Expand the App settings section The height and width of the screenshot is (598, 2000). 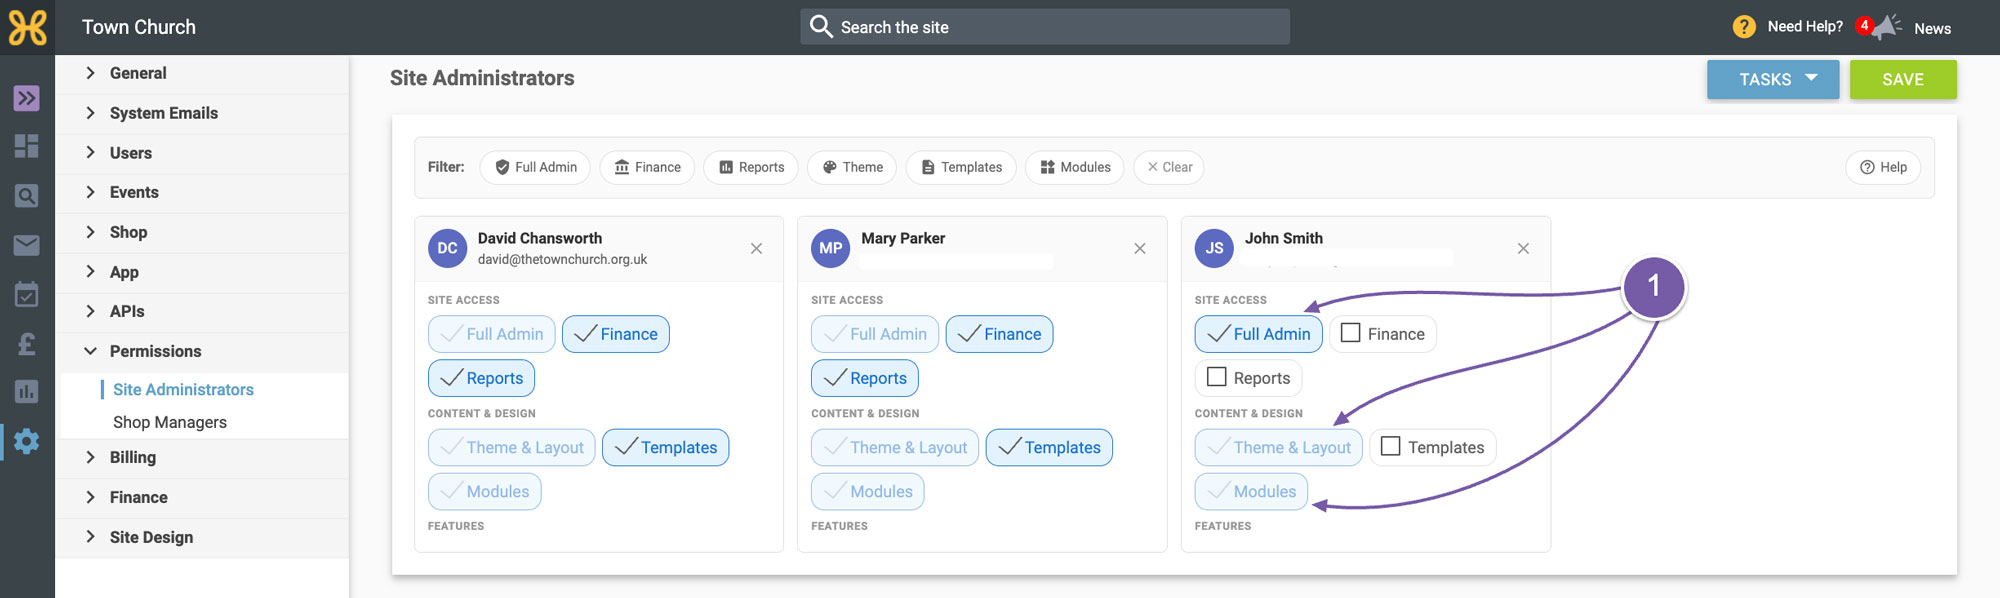tap(202, 272)
